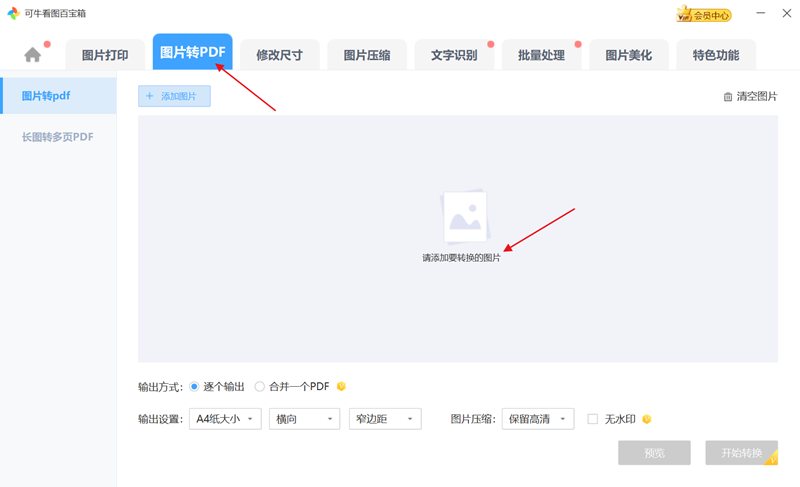
Task: Click the 请添加要转换的图片 prompt text
Action: tap(461, 258)
